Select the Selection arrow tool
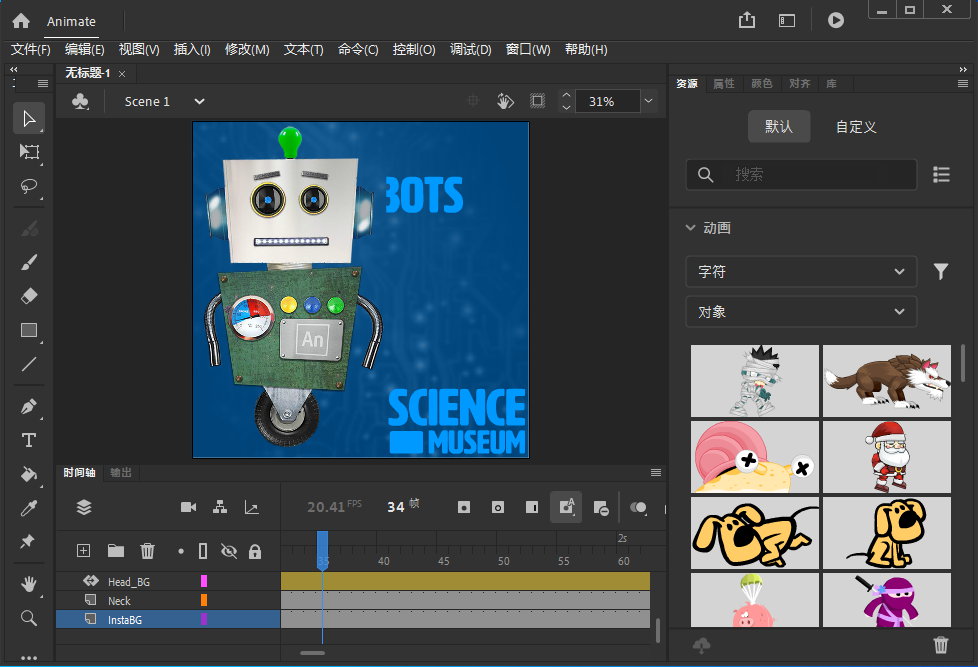The image size is (978, 667). pos(29,118)
